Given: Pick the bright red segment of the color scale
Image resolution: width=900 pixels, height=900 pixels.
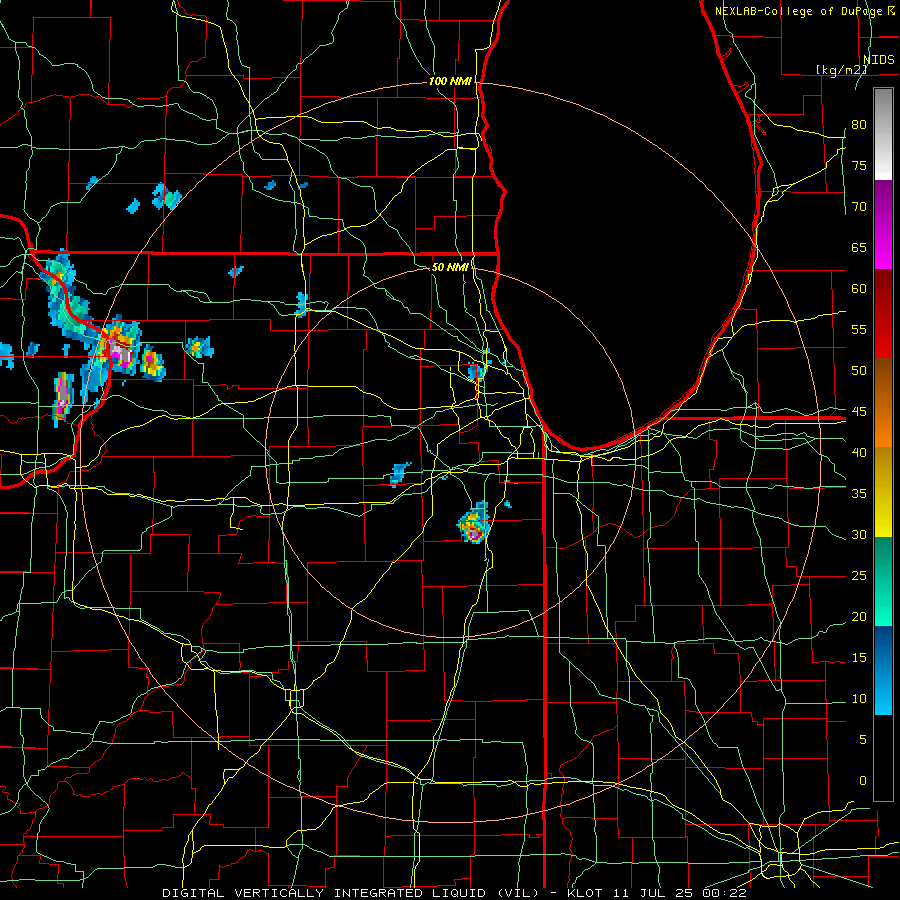Looking at the screenshot, I should [x=883, y=314].
